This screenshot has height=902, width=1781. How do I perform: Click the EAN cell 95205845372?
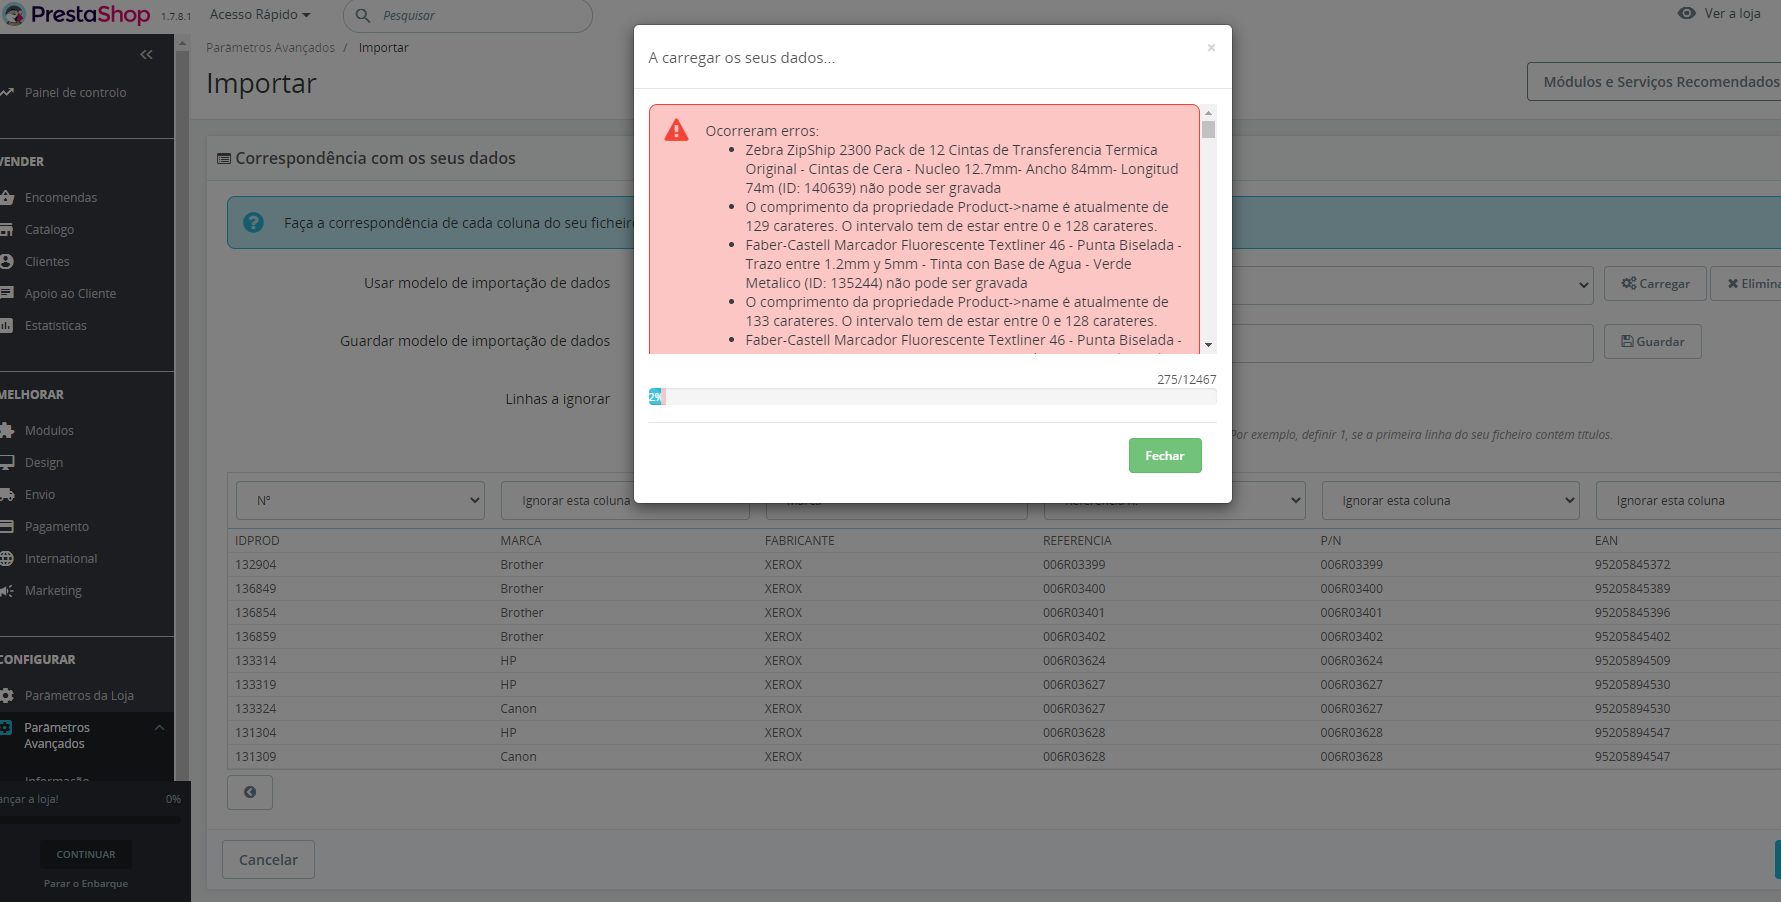click(x=1633, y=565)
